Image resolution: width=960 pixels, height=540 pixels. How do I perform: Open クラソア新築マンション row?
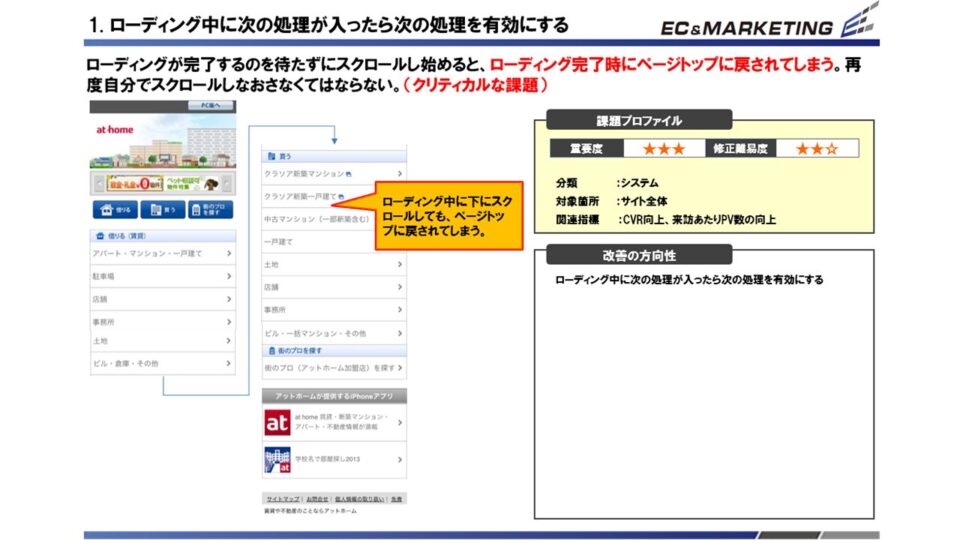334,174
